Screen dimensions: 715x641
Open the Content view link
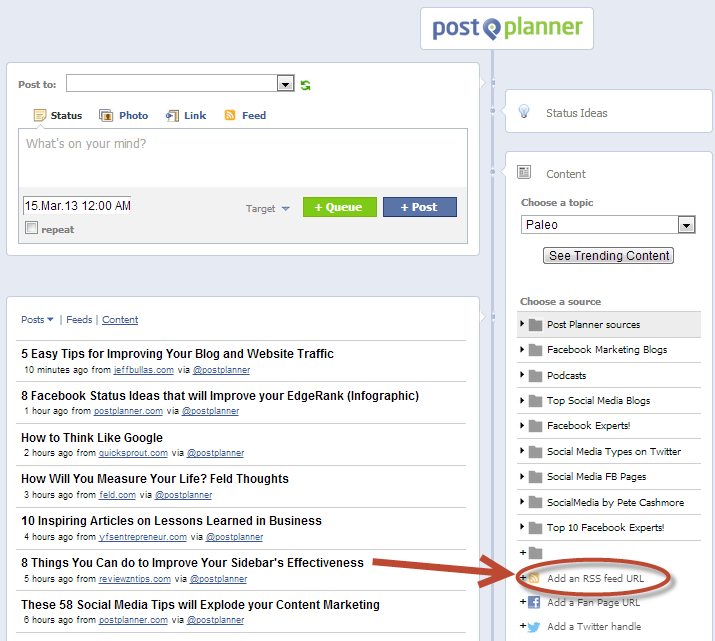point(120,320)
